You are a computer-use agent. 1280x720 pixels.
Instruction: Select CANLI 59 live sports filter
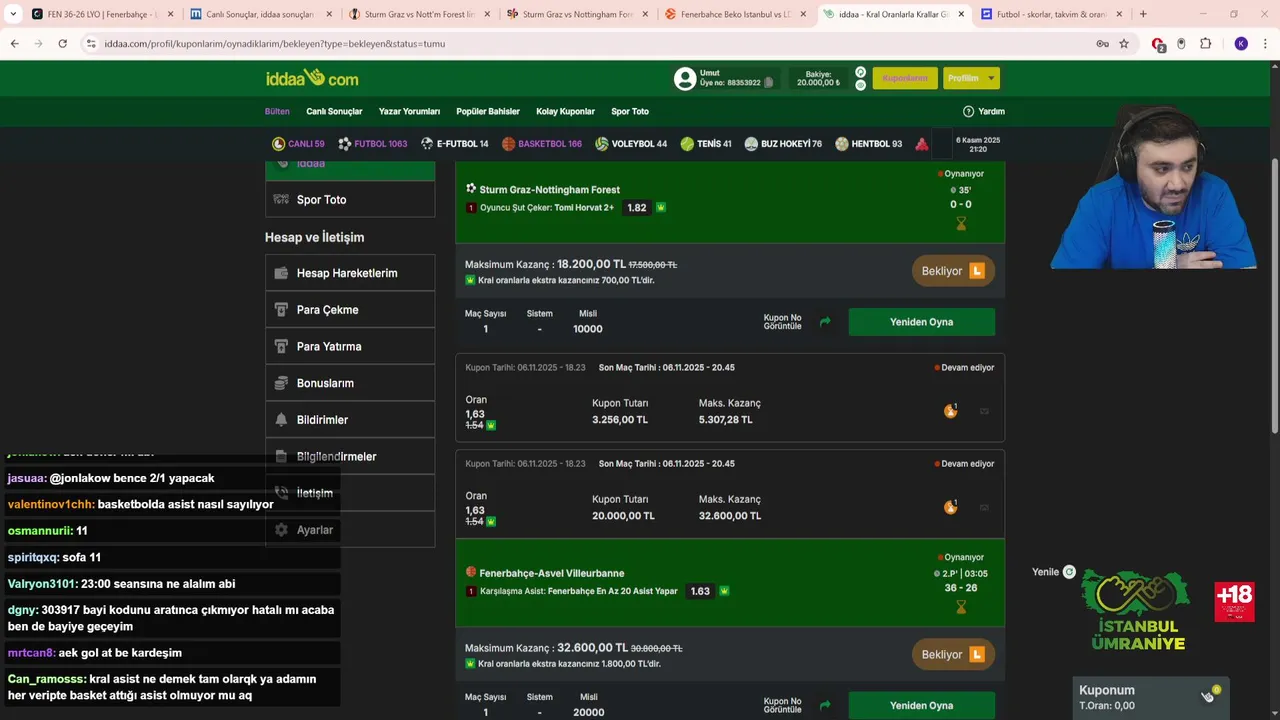pos(298,144)
